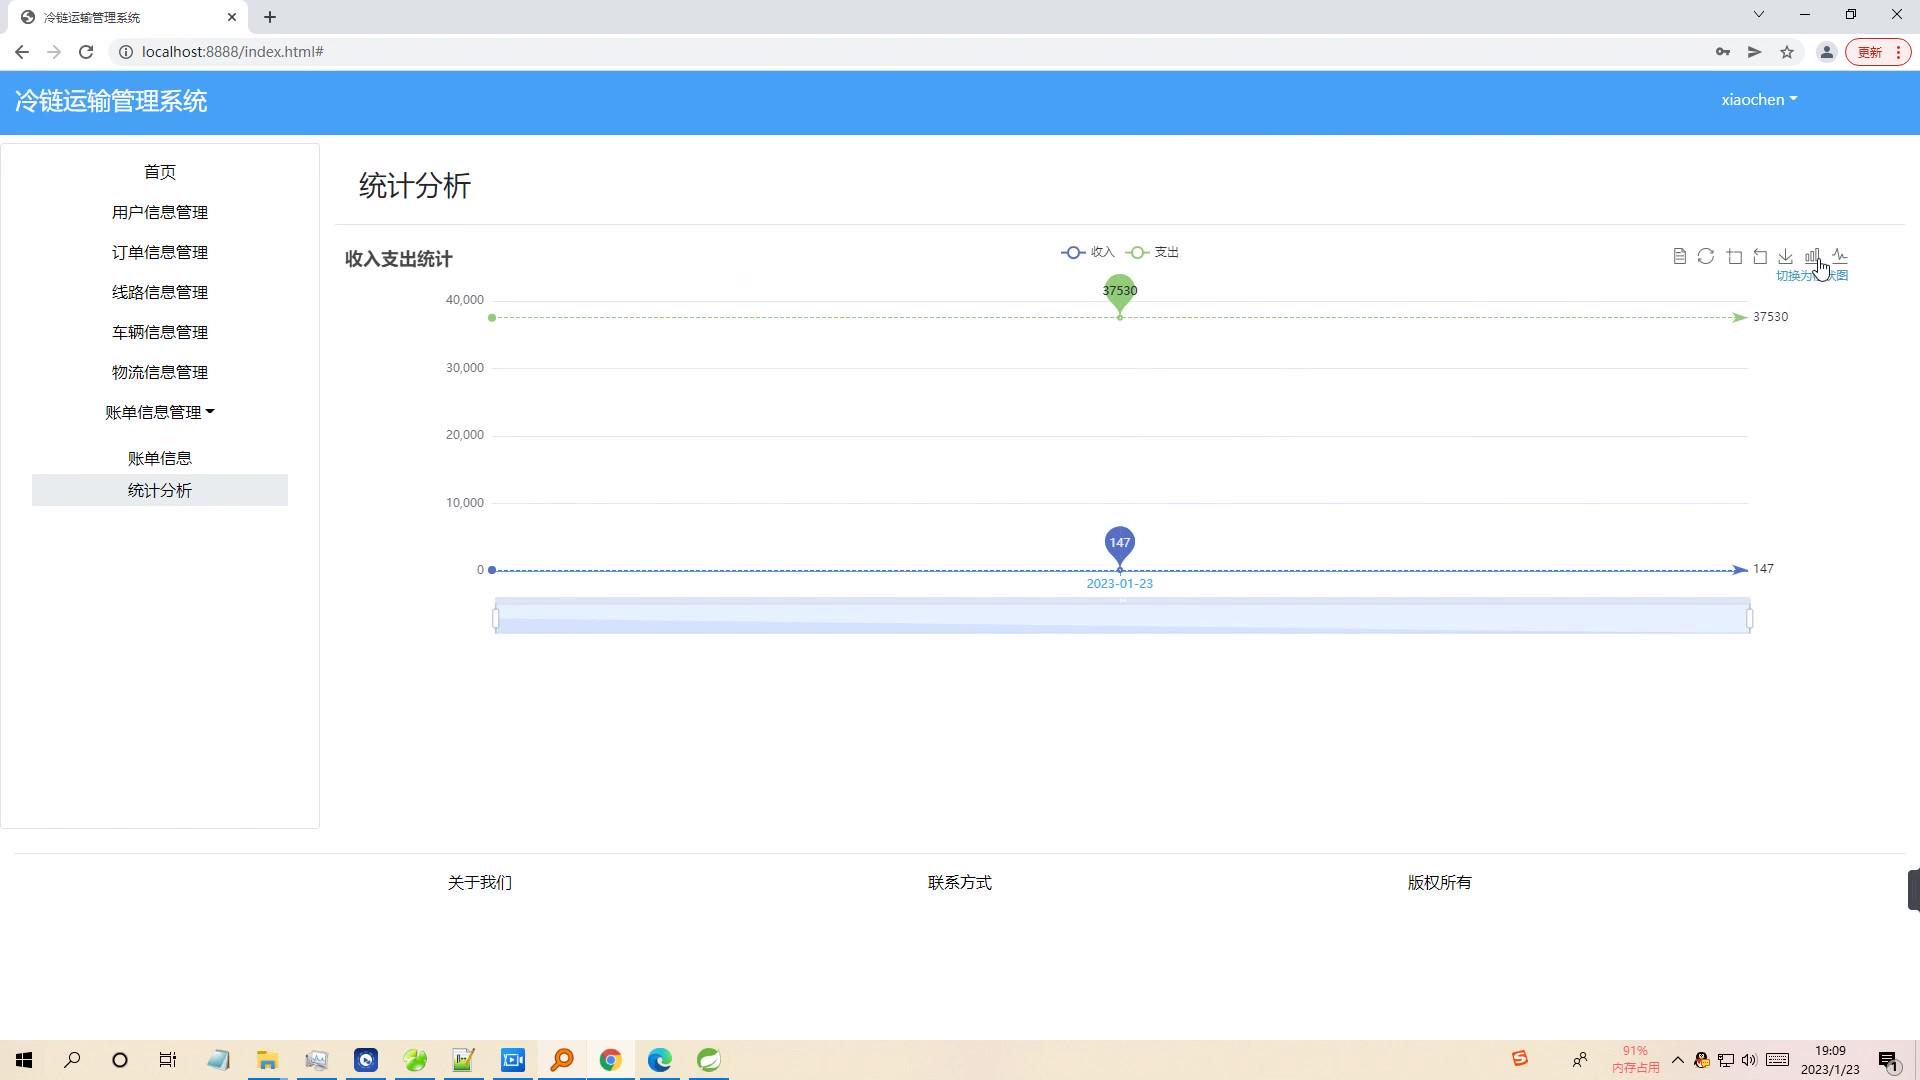Image resolution: width=1920 pixels, height=1080 pixels.
Task: Collapse the 账单信息管理 submenu
Action: point(160,411)
